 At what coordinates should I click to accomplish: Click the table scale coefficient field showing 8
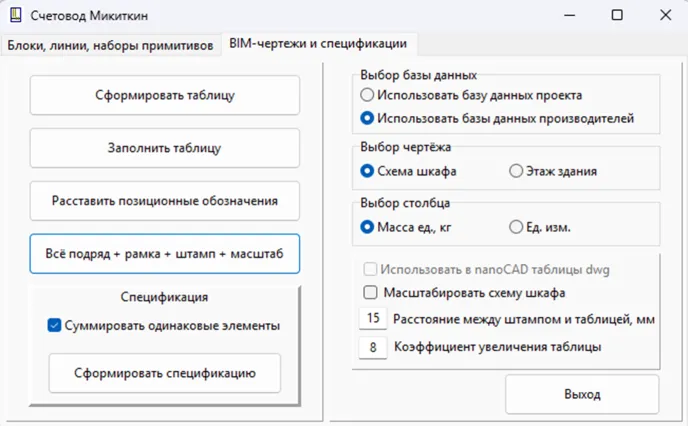pyautogui.click(x=373, y=347)
